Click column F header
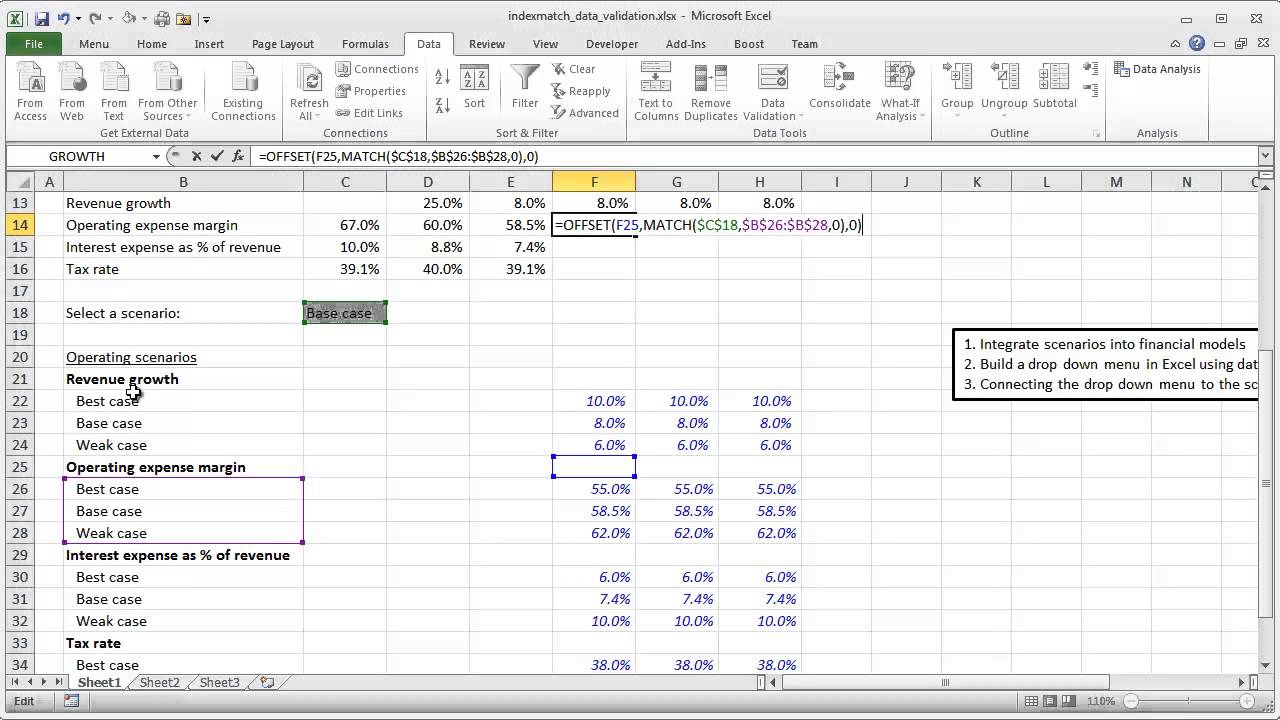Screen dimensions: 1280x720 [x=594, y=181]
